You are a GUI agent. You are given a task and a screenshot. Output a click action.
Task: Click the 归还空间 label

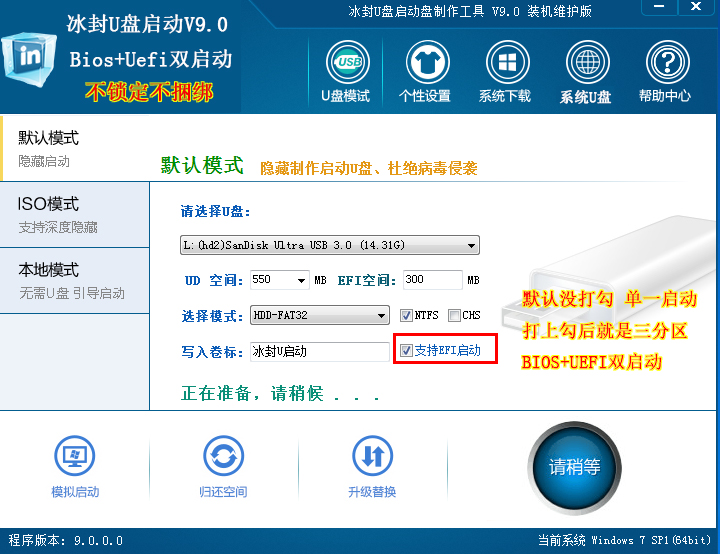point(223,492)
